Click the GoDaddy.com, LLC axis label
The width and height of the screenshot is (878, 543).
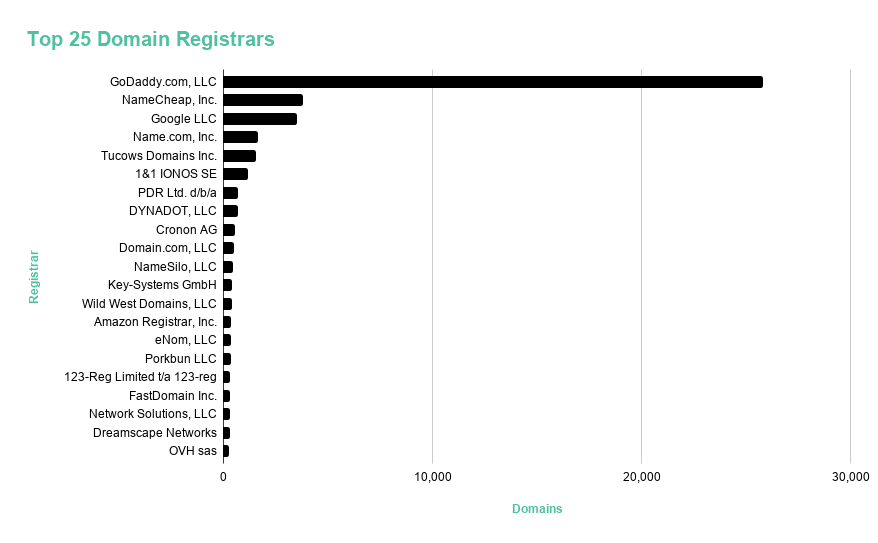pyautogui.click(x=163, y=82)
